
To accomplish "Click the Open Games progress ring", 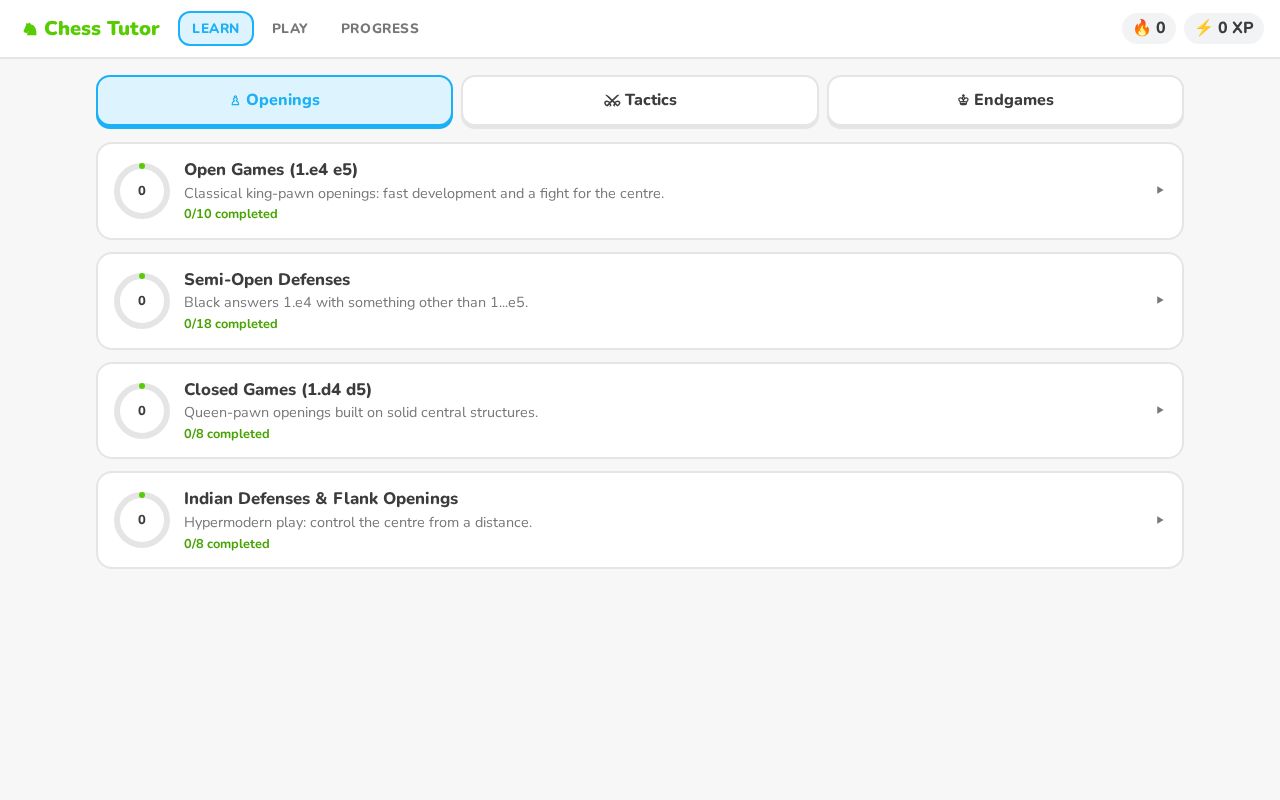I will click(142, 191).
